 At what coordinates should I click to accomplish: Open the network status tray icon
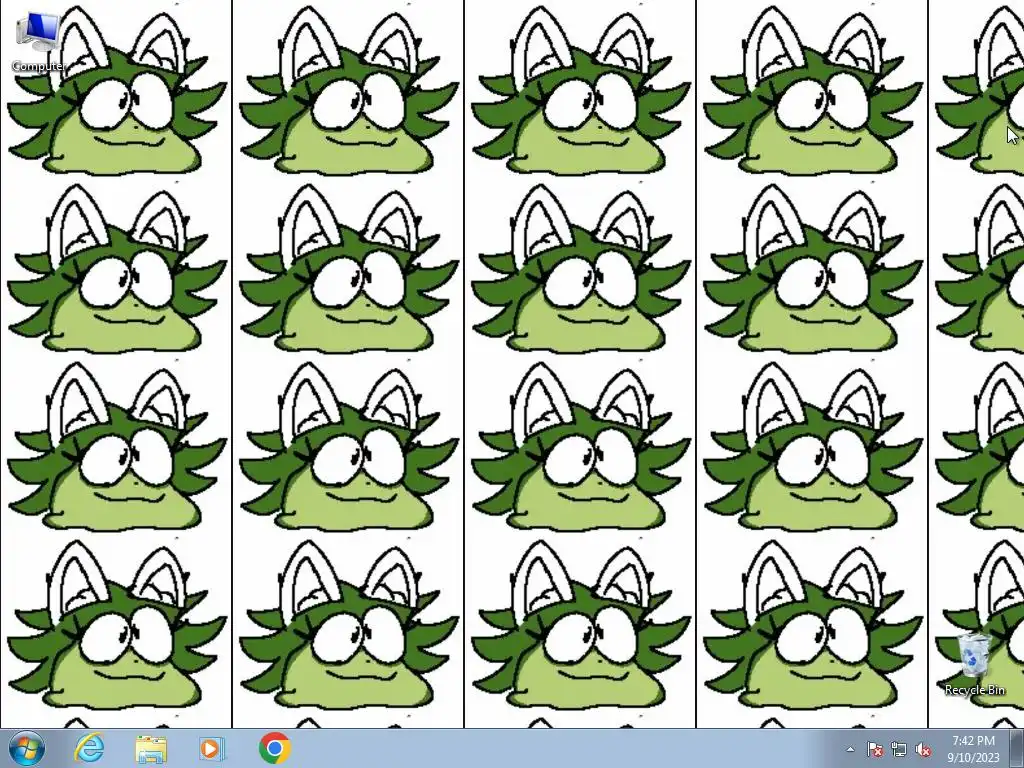899,749
